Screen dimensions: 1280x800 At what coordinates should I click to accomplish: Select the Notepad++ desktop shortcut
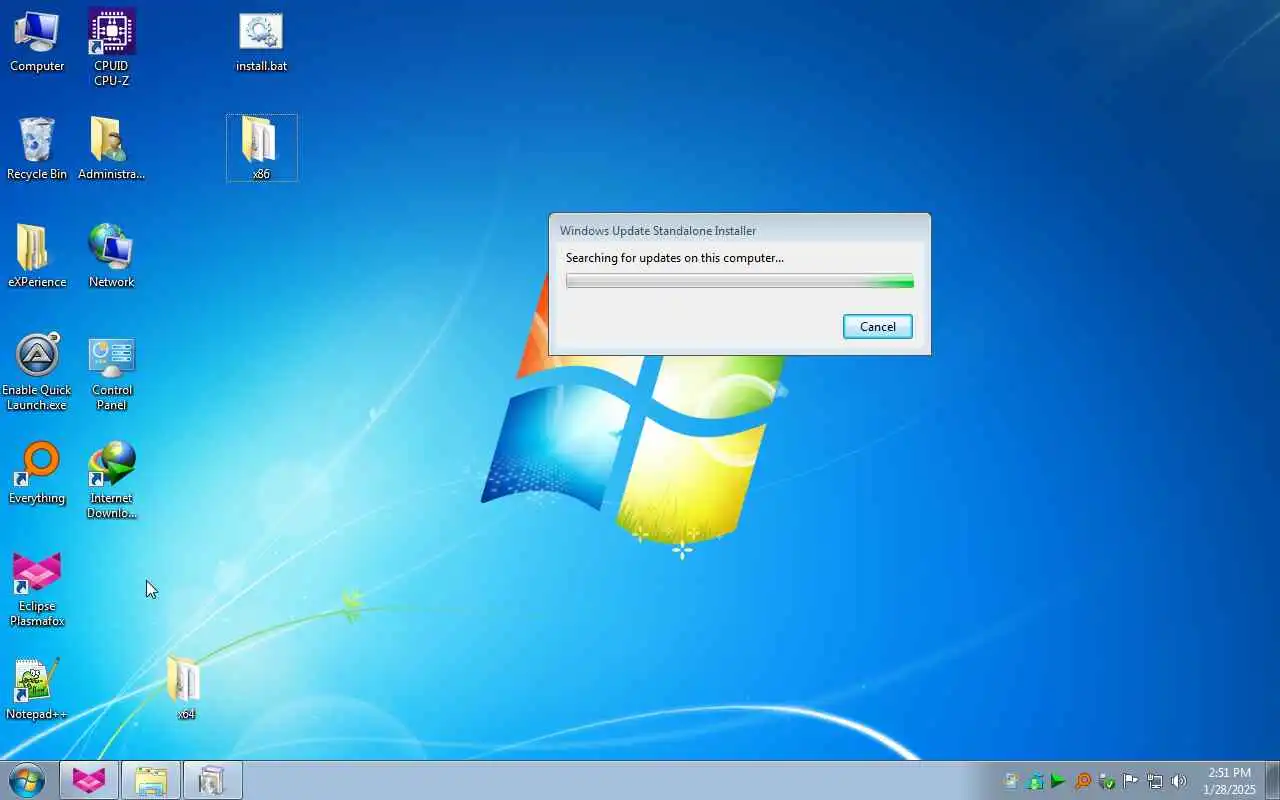pyautogui.click(x=37, y=689)
